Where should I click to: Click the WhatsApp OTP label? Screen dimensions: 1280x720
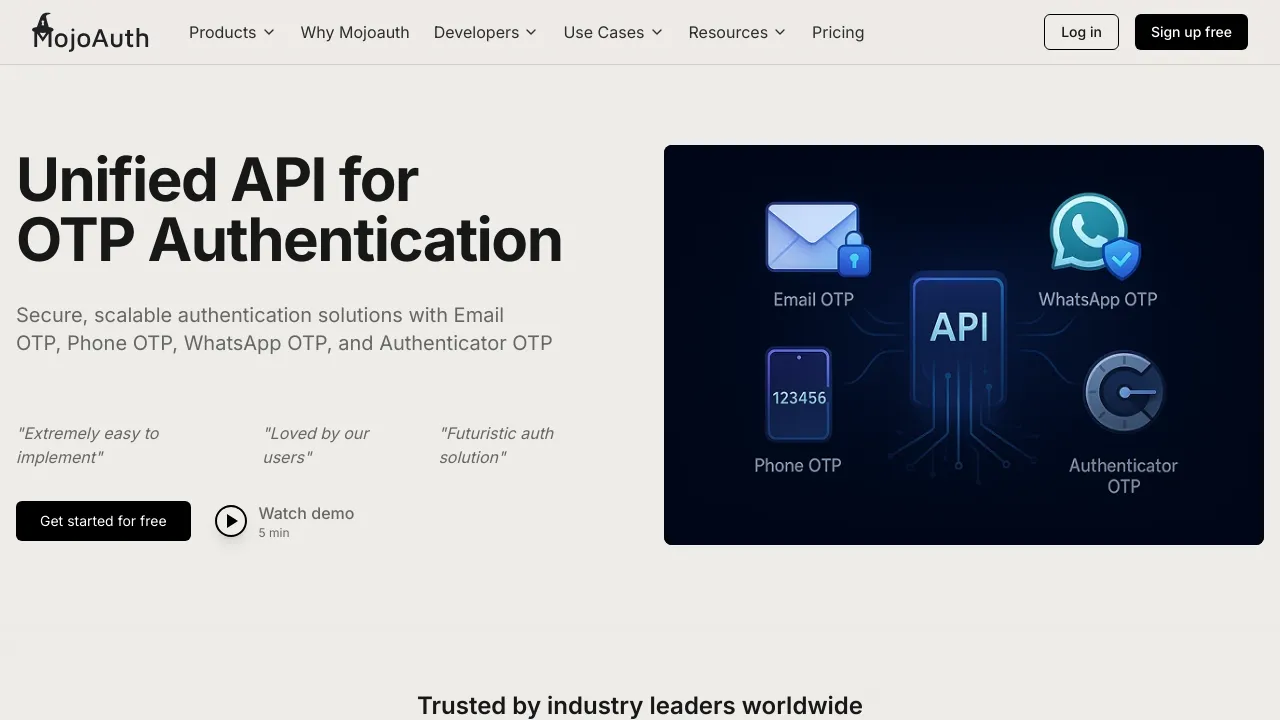(x=1098, y=299)
